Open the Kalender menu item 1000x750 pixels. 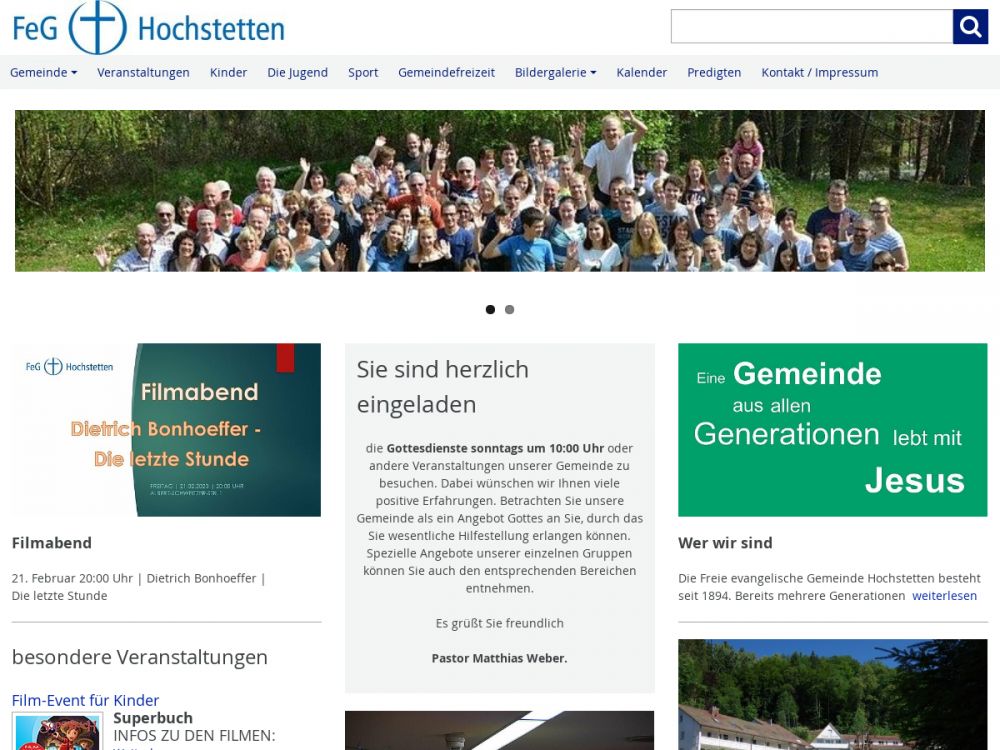pyautogui.click(x=641, y=72)
